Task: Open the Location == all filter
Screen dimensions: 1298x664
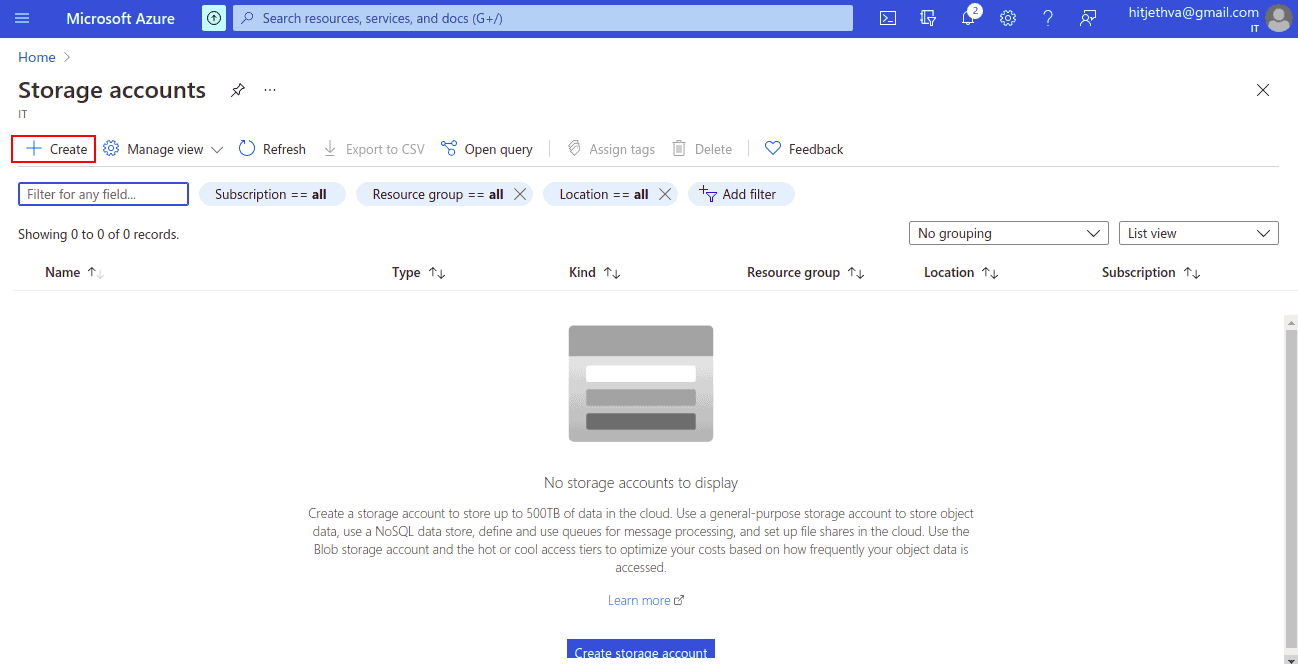Action: point(603,194)
